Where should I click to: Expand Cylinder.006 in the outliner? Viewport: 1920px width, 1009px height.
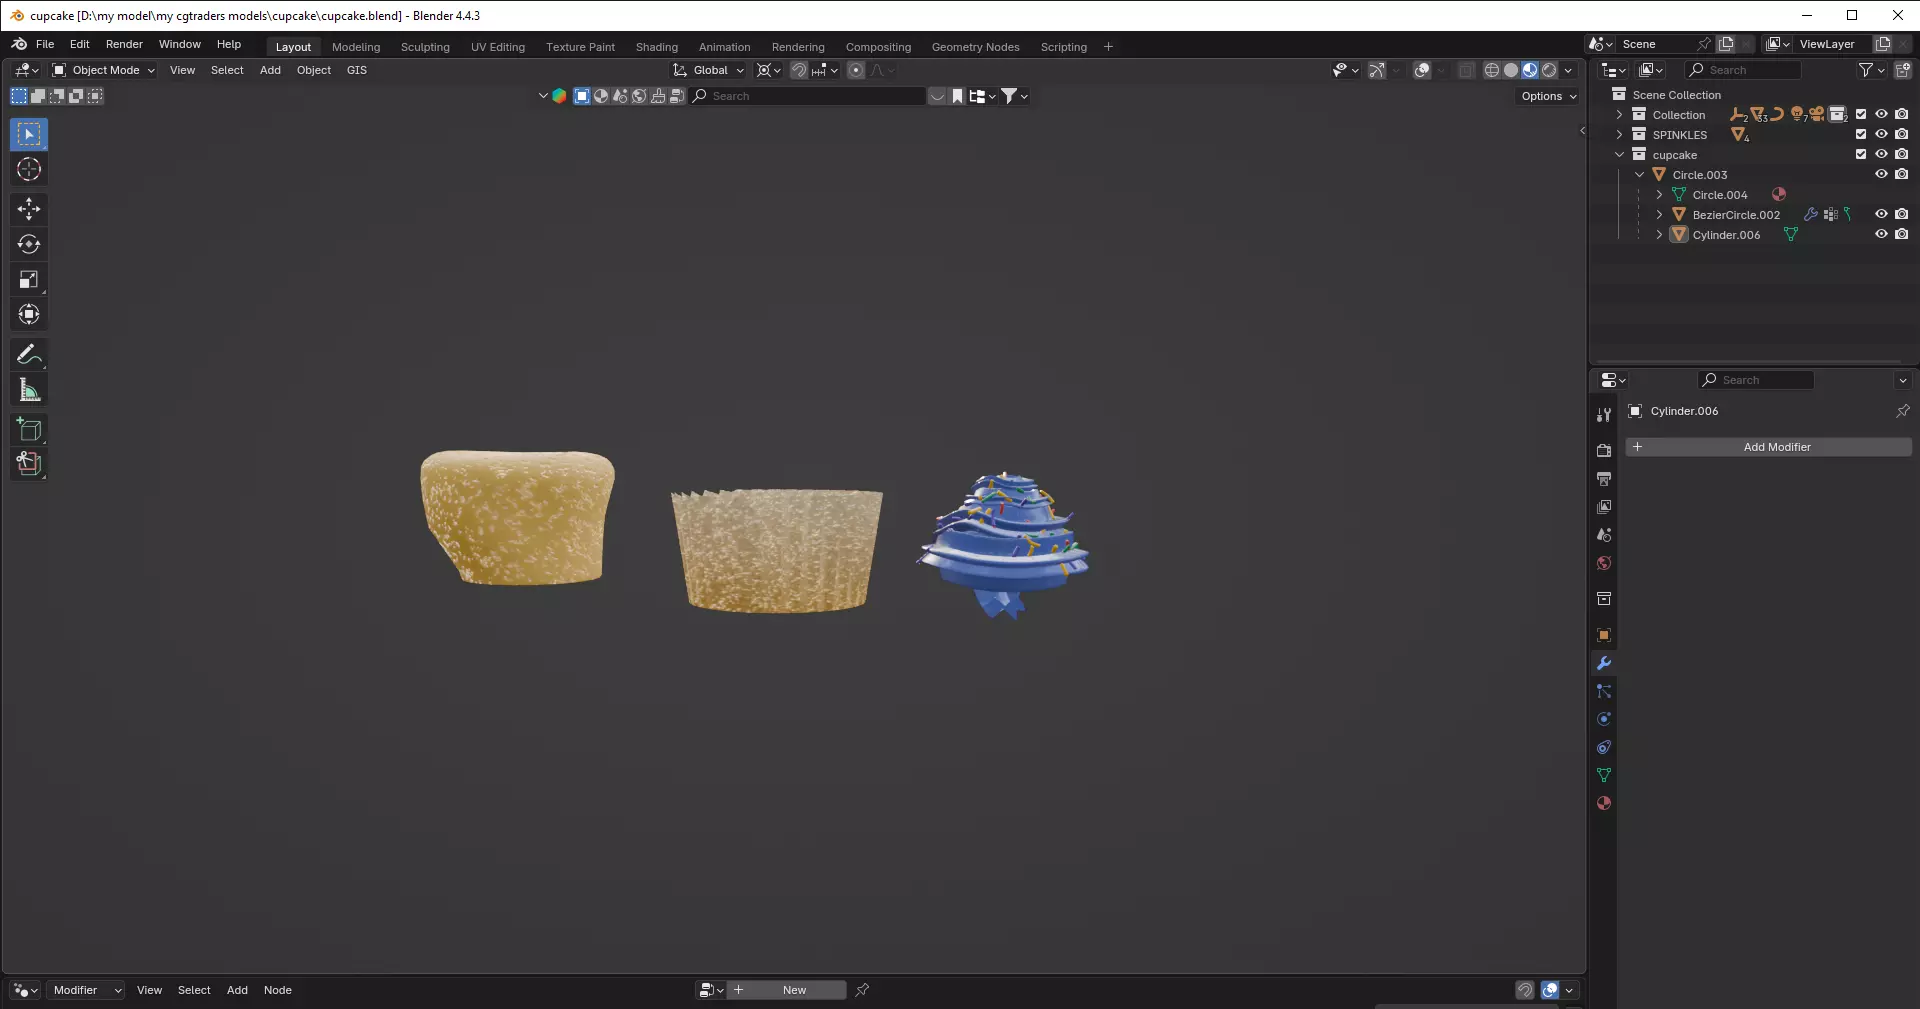1659,235
